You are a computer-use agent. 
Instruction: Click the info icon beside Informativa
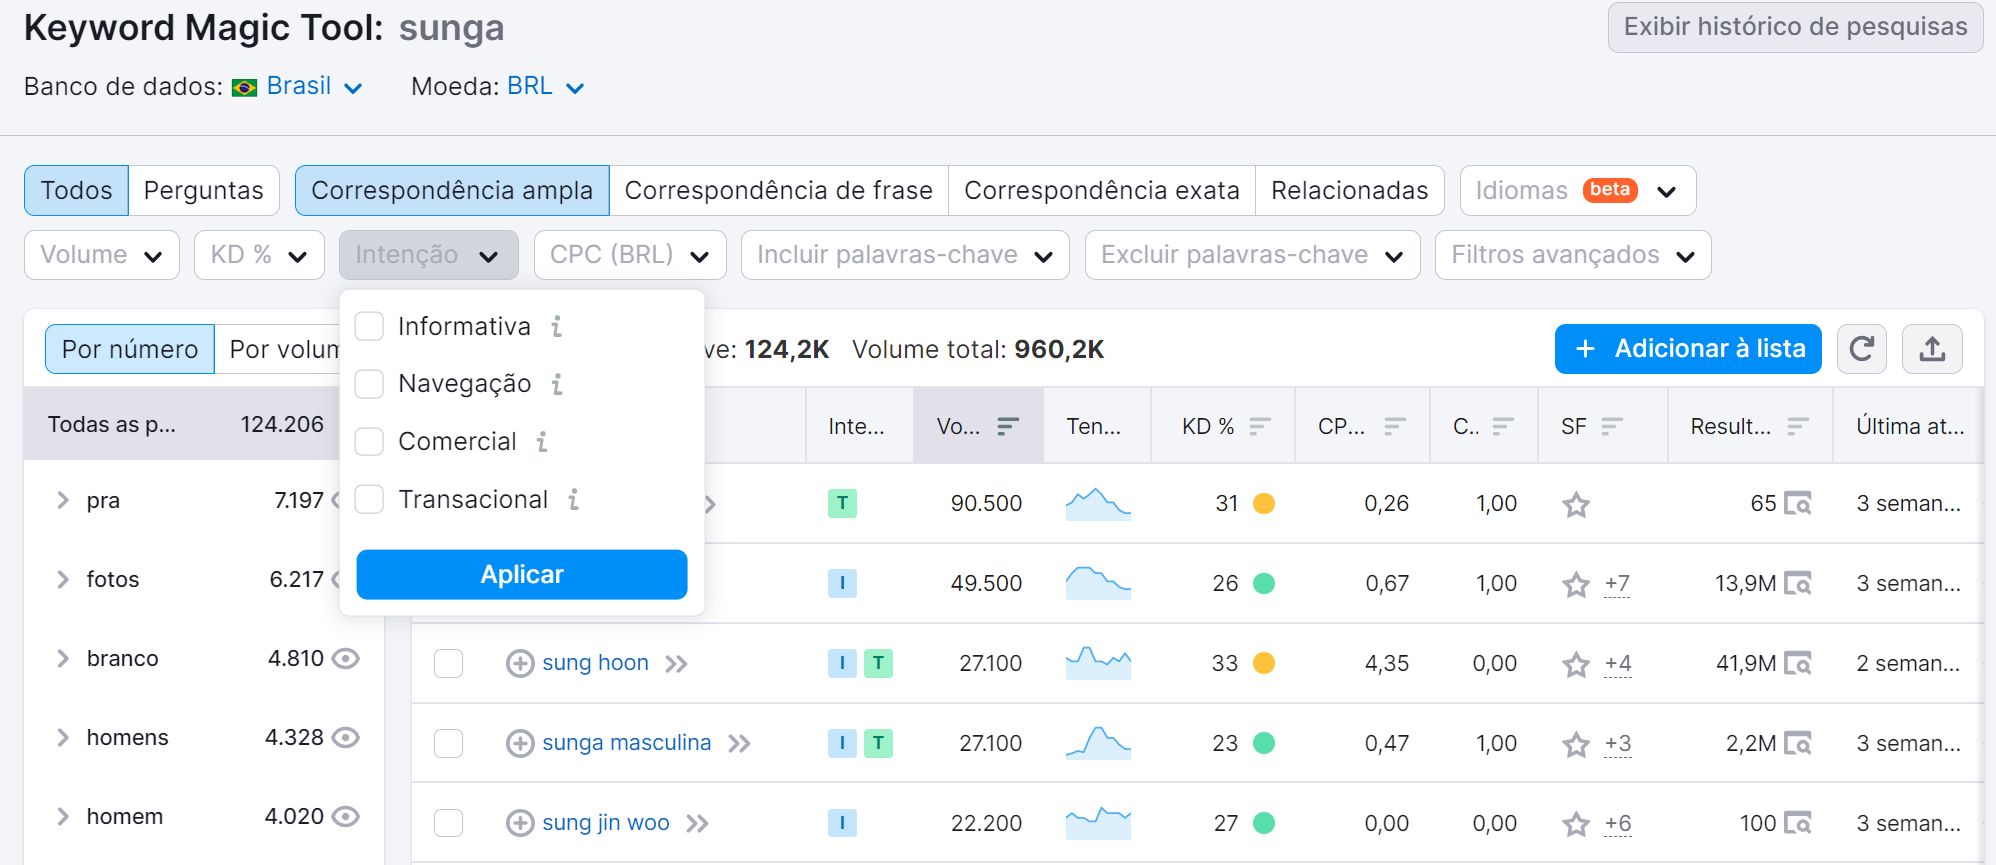click(557, 326)
